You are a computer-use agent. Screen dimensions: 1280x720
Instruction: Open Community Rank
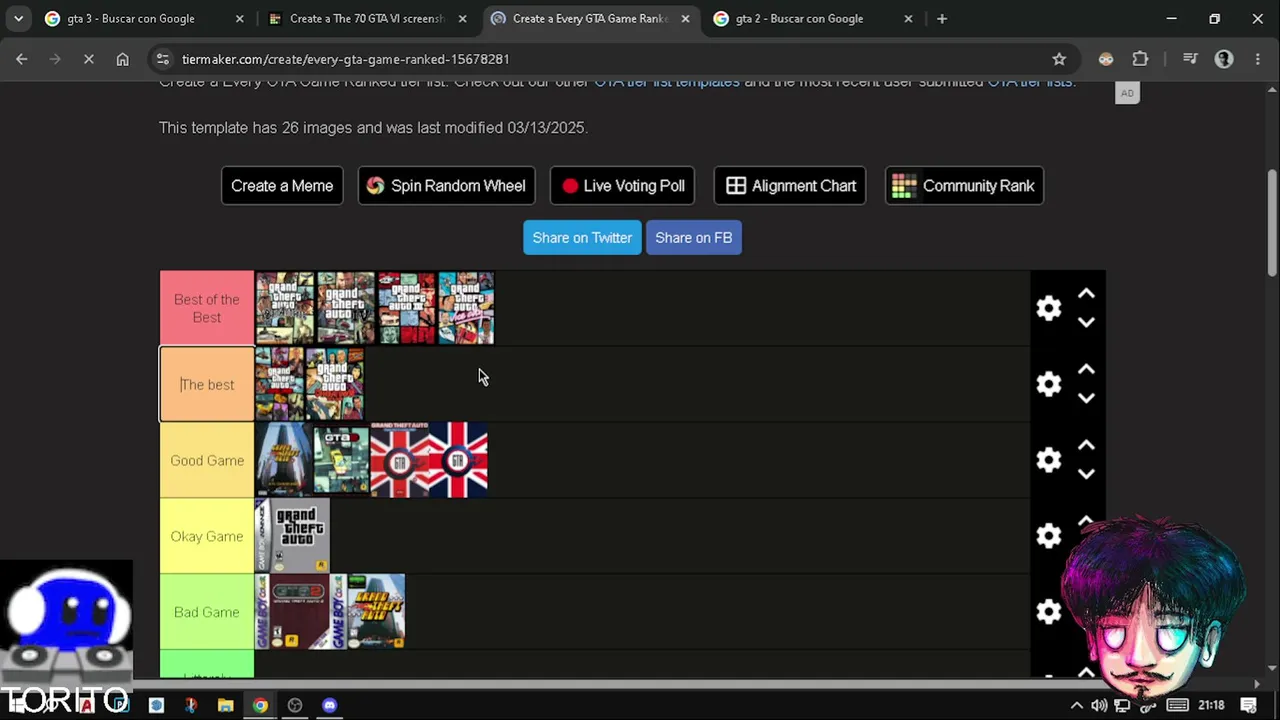pos(964,185)
